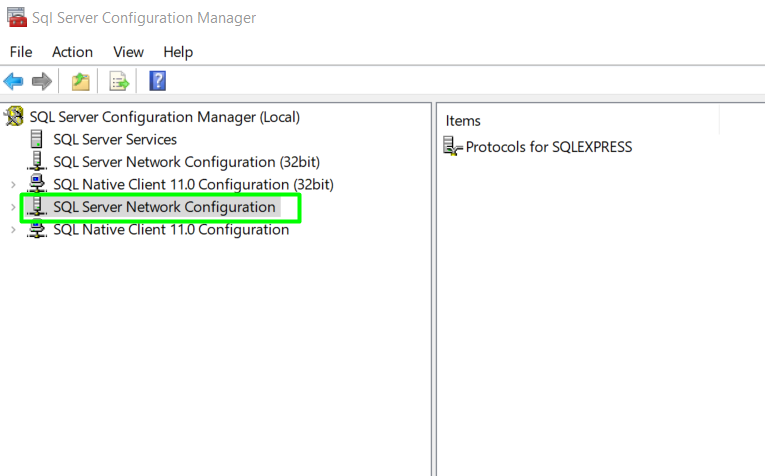This screenshot has height=476, width=765.
Task: Open Help via the question mark icon
Action: click(x=158, y=81)
